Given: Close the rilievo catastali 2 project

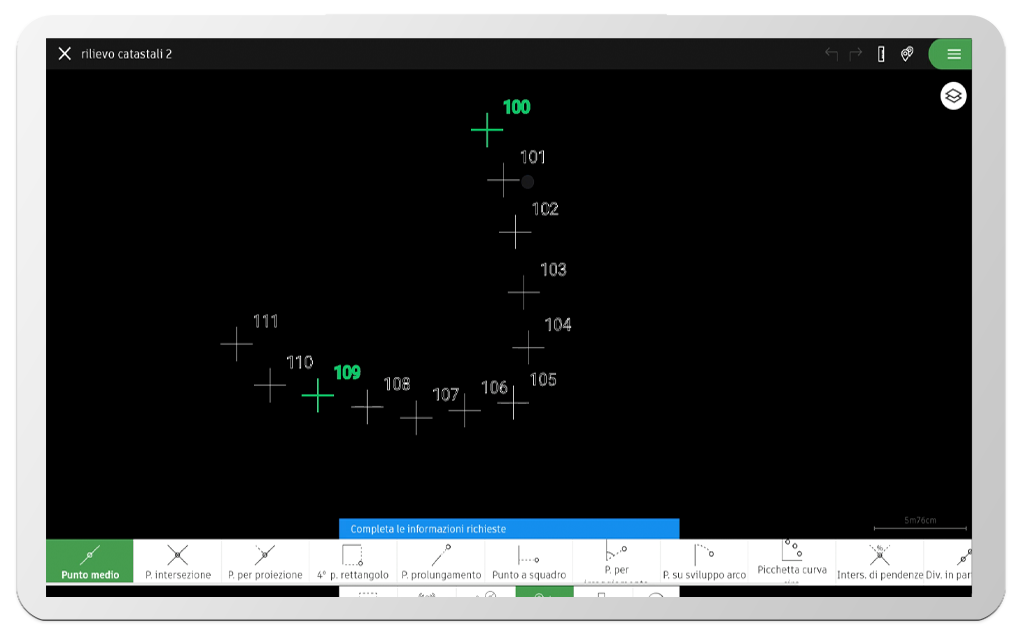Looking at the screenshot, I should click(x=65, y=54).
